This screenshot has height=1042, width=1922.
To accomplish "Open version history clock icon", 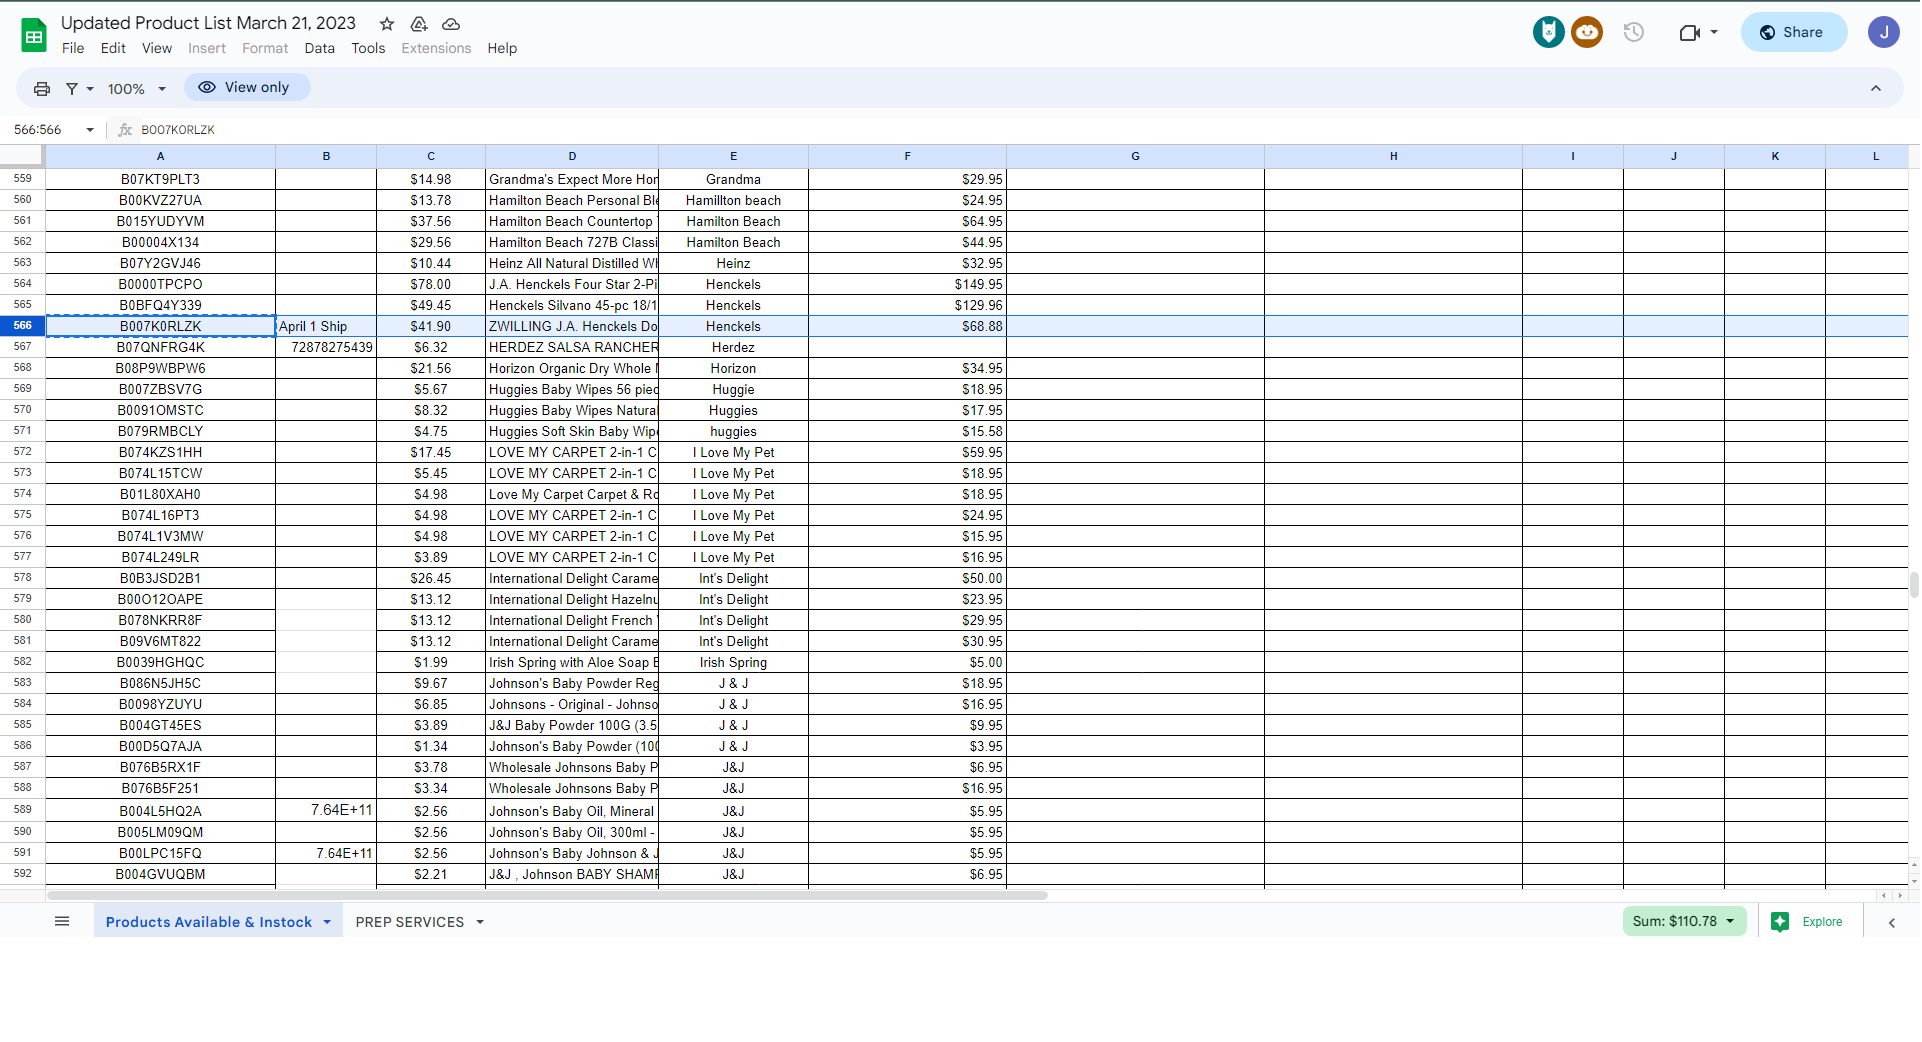I will (x=1634, y=32).
